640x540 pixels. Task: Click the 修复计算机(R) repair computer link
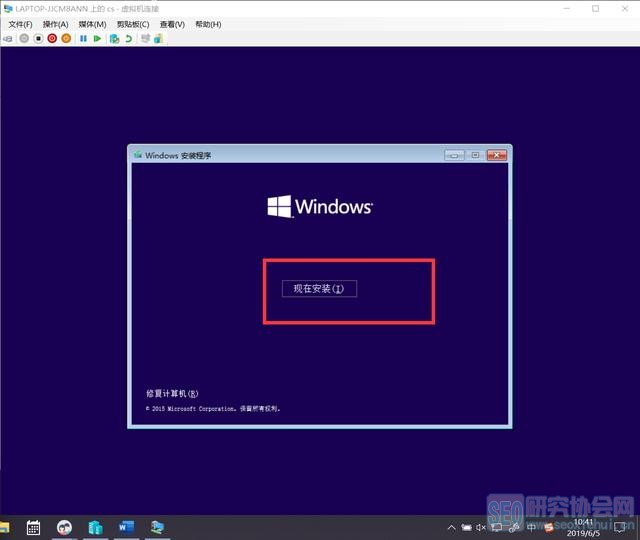(172, 393)
